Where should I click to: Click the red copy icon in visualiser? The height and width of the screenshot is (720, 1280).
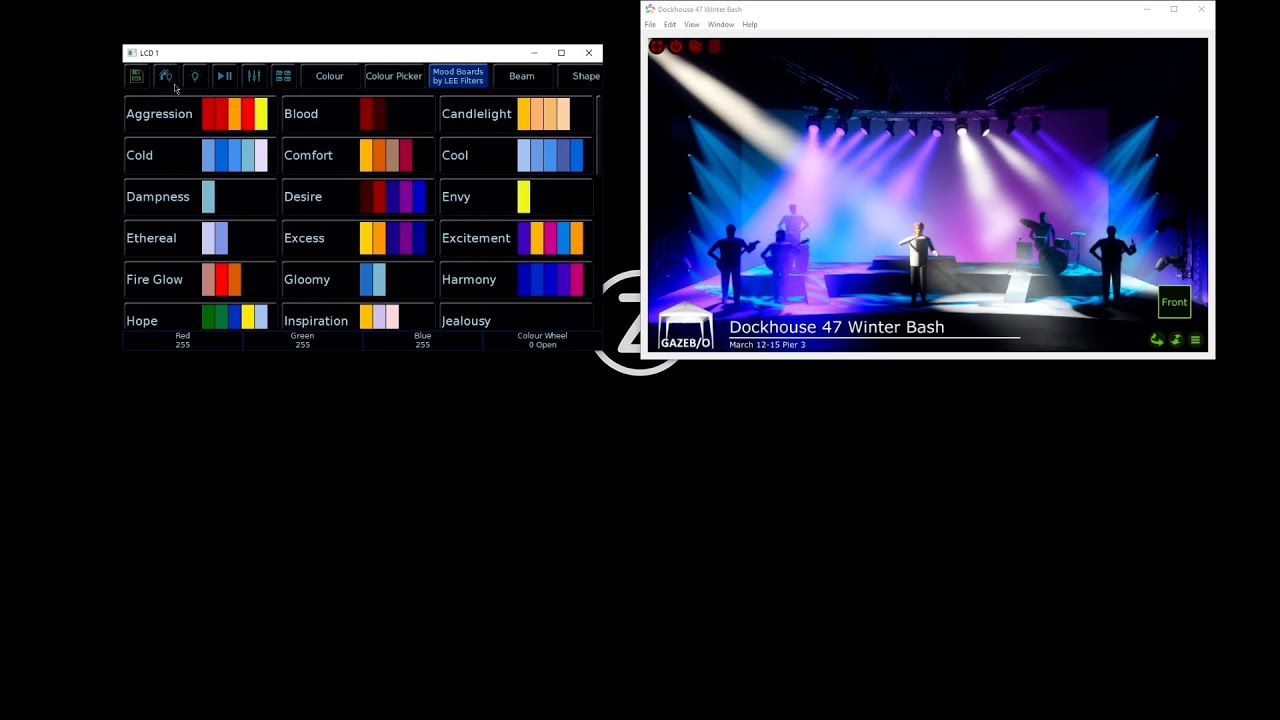(695, 46)
